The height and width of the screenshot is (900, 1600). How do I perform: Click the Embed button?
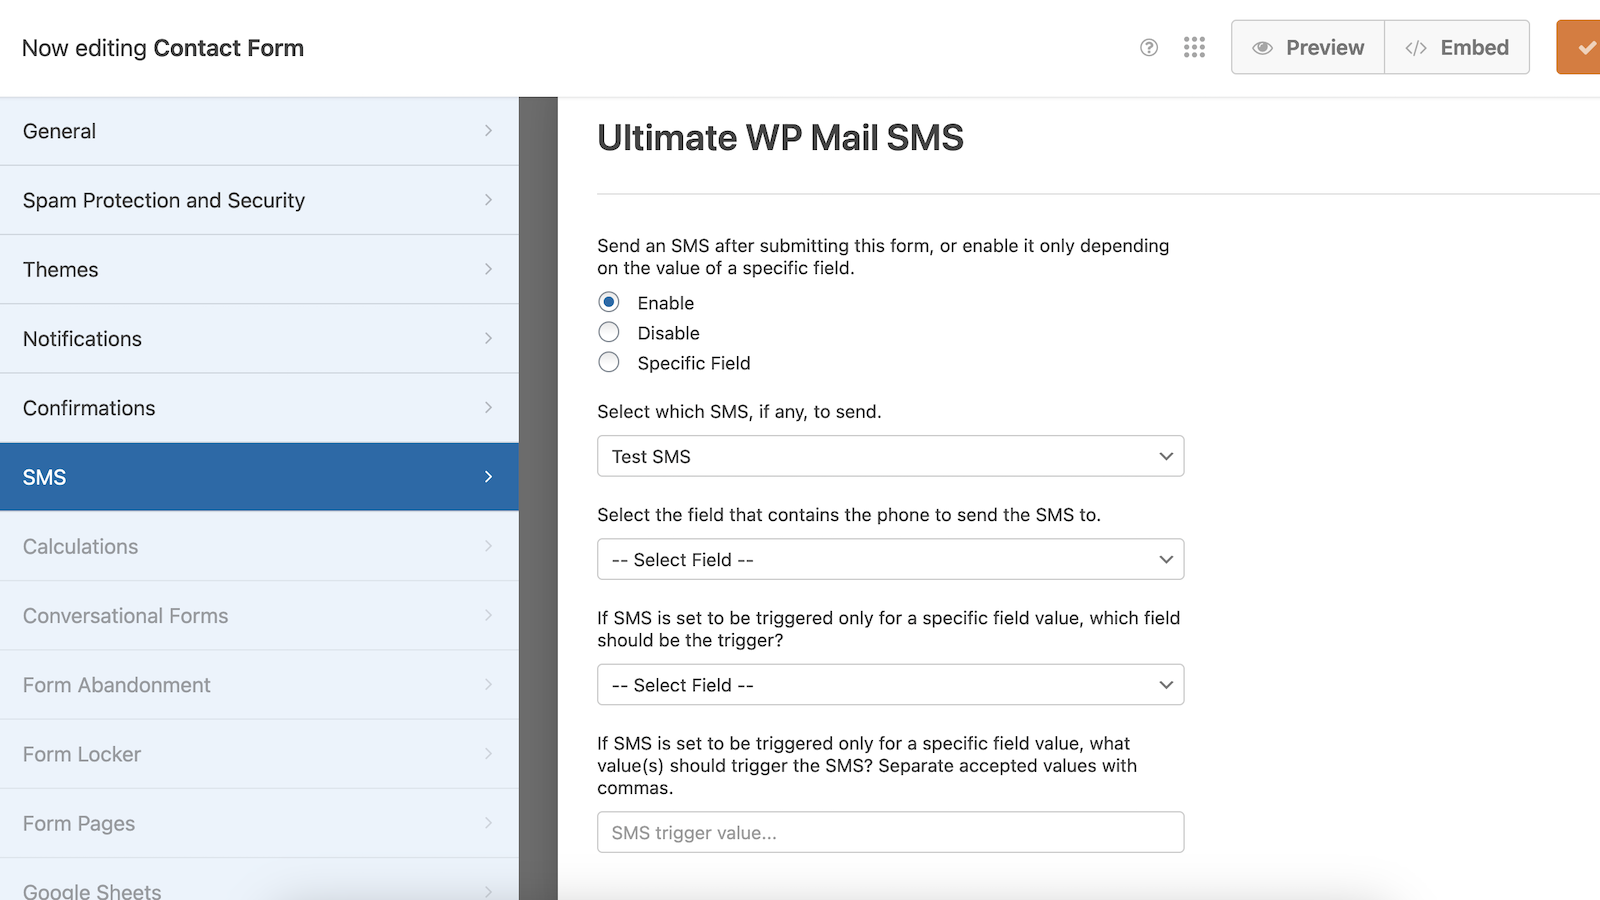(1457, 47)
